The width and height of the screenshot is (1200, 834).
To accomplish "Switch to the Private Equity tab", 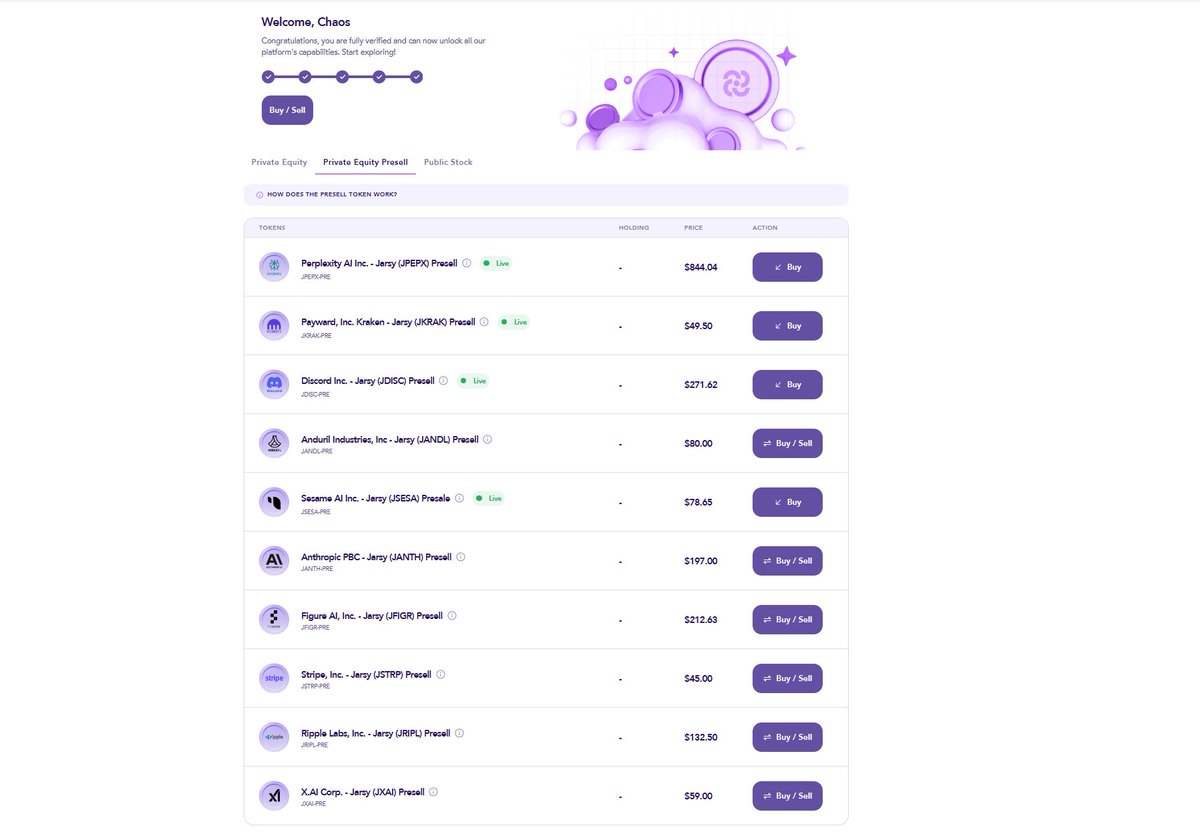I will 279,162.
